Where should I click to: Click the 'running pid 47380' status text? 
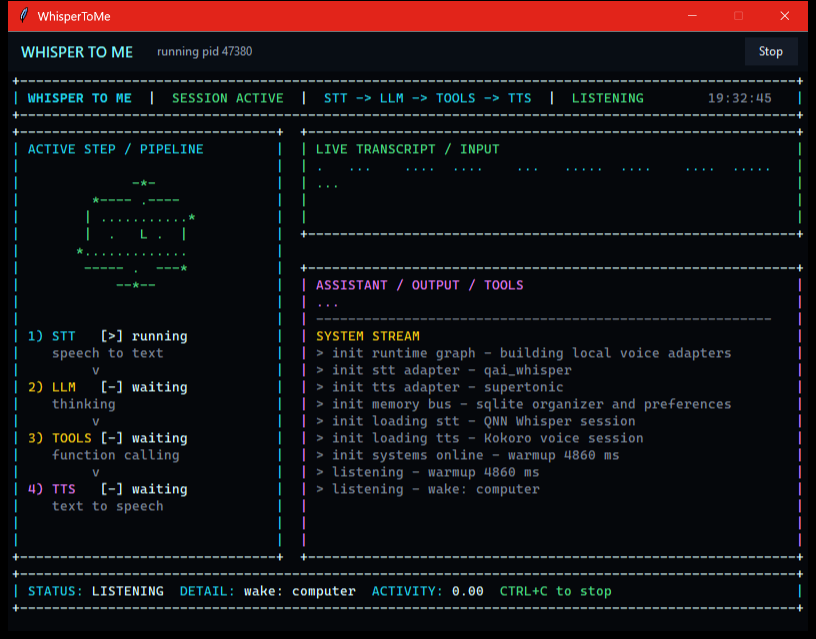coord(205,52)
